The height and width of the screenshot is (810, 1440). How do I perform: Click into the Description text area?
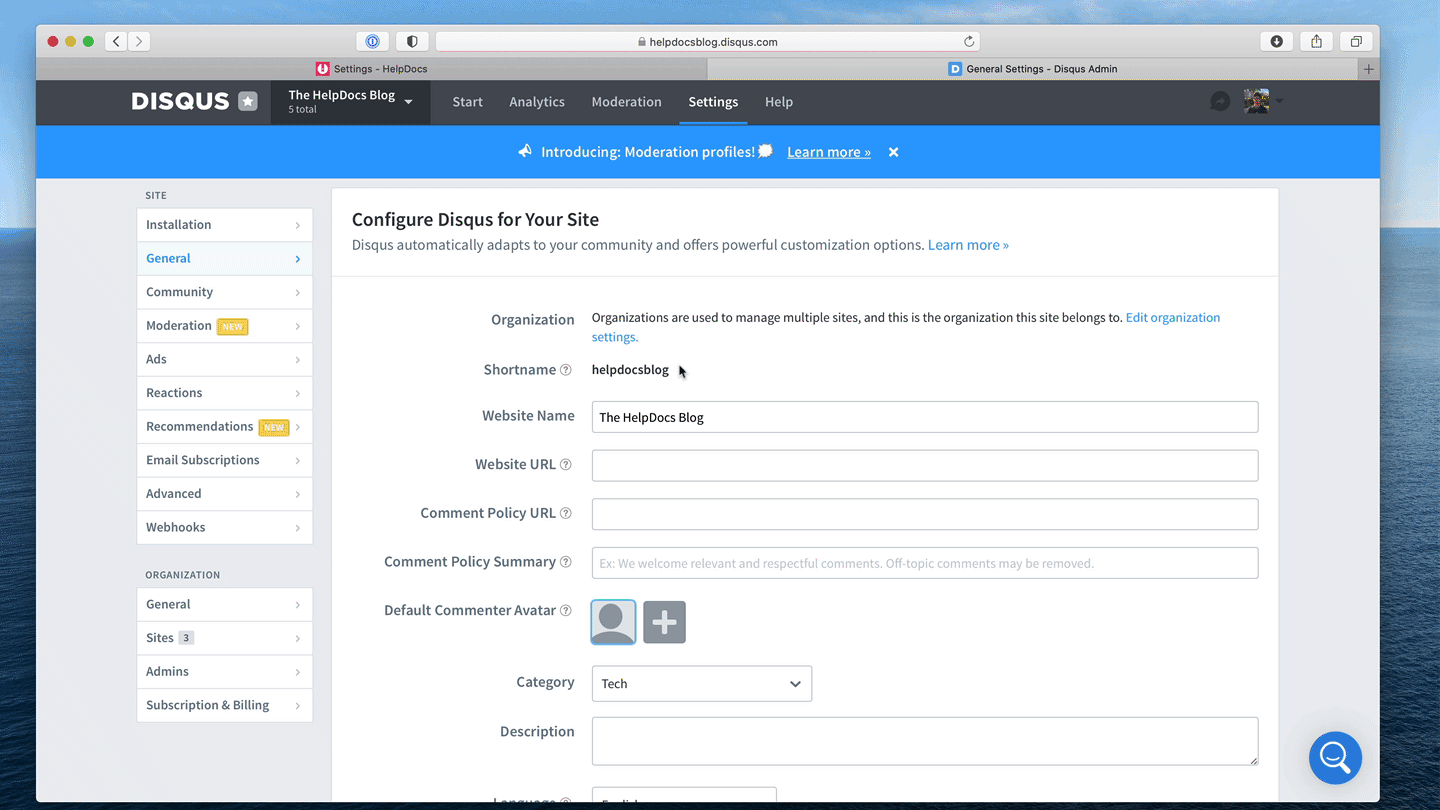[x=925, y=742]
